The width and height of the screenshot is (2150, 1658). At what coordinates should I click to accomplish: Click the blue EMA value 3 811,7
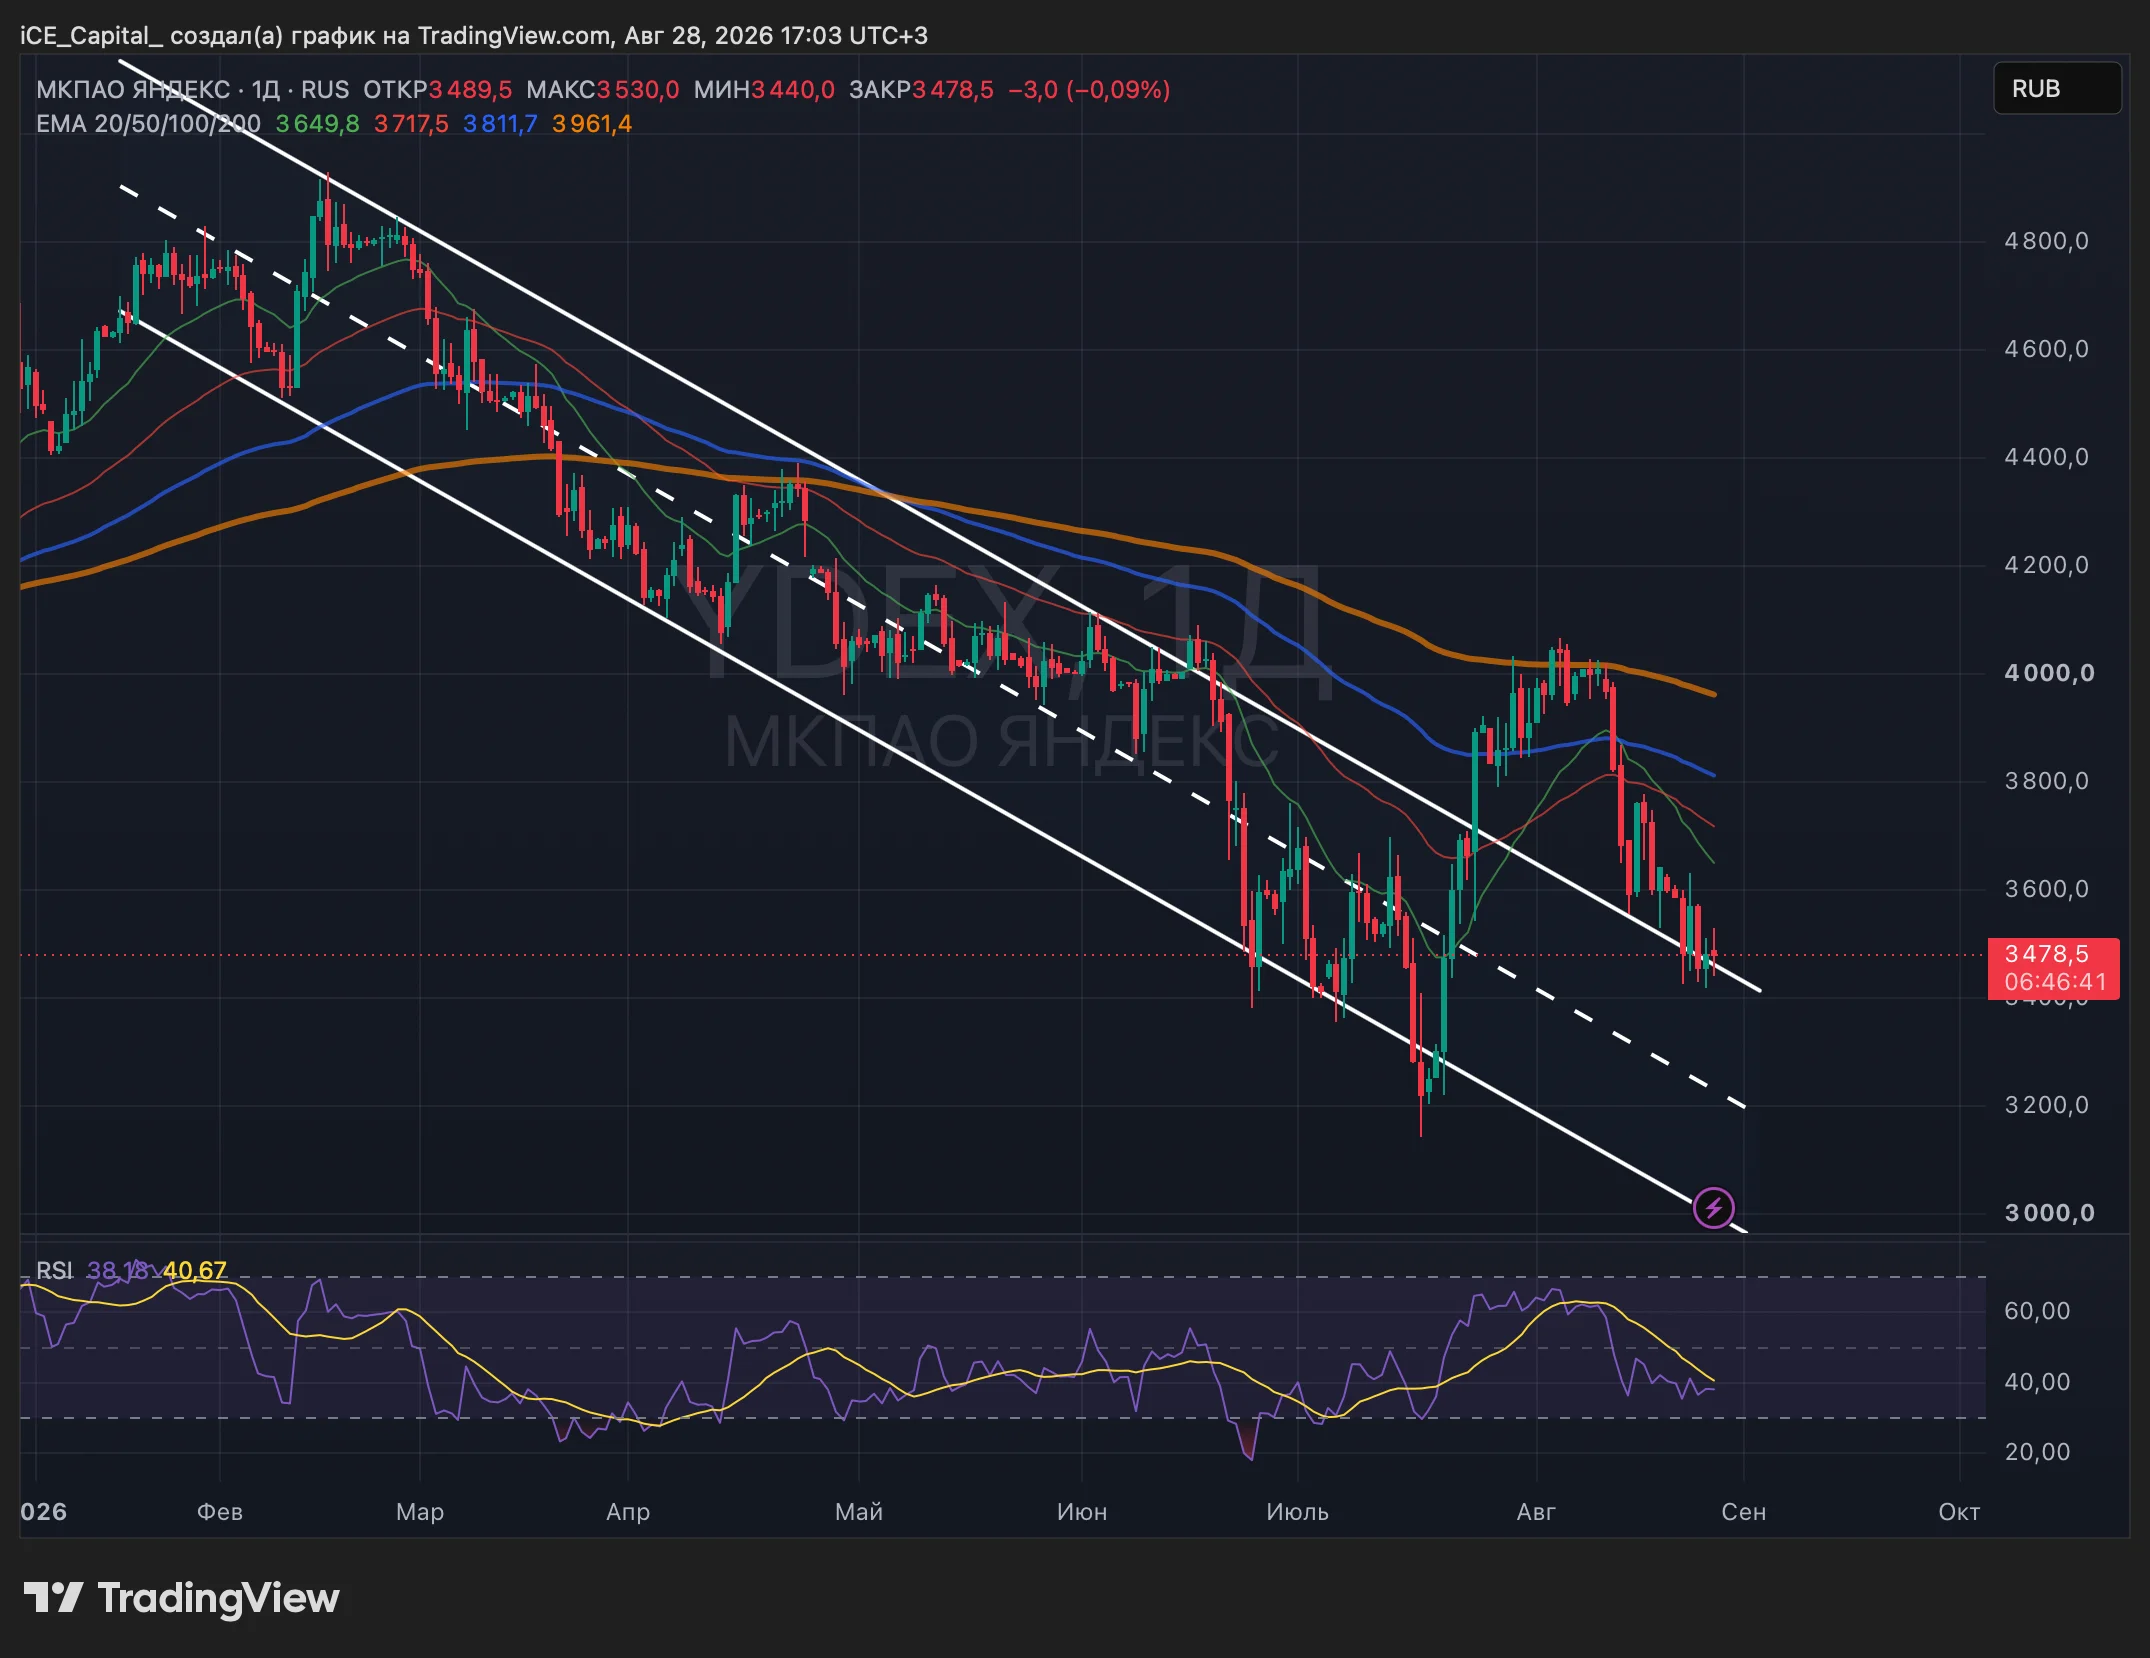point(500,124)
